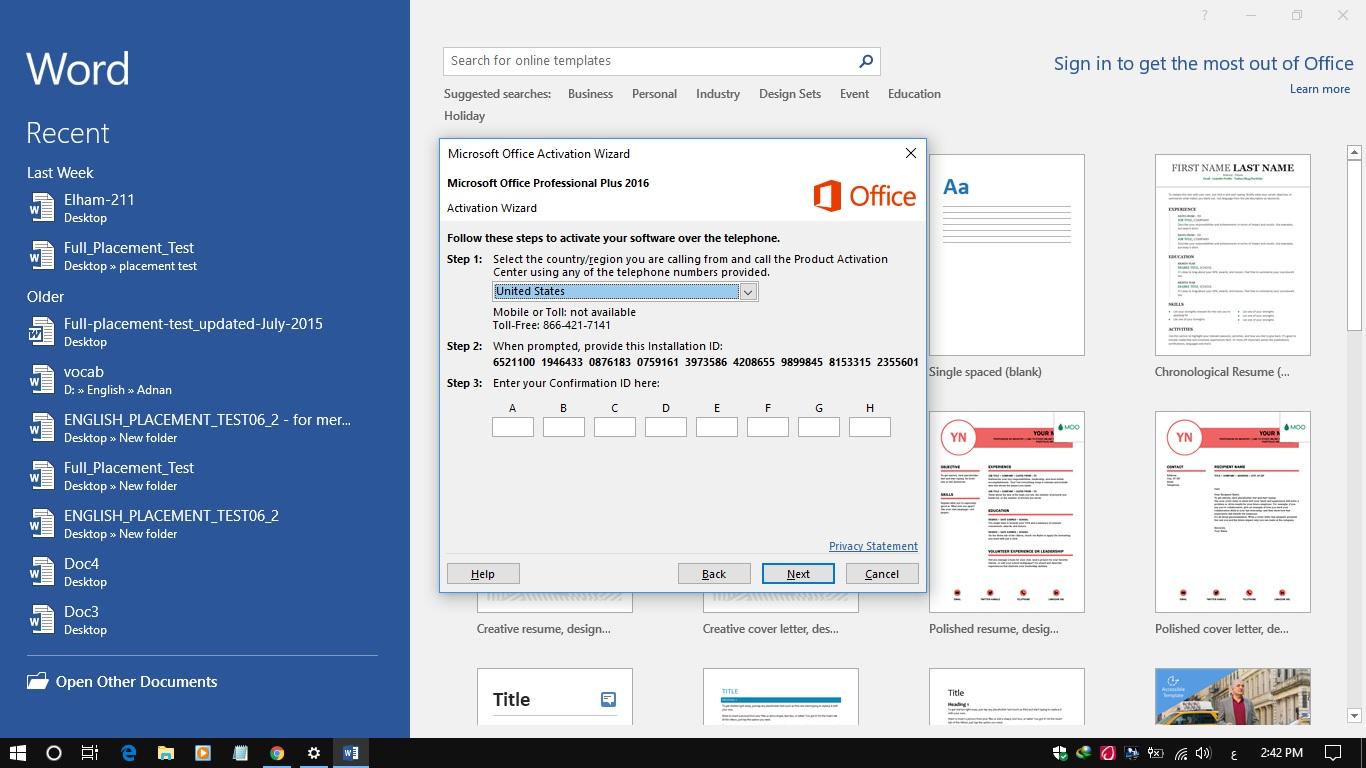Click Confirmation ID field G

point(819,427)
